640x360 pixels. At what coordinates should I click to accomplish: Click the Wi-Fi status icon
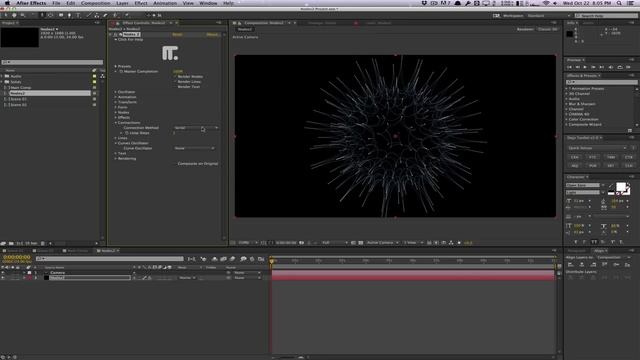click(546, 3)
